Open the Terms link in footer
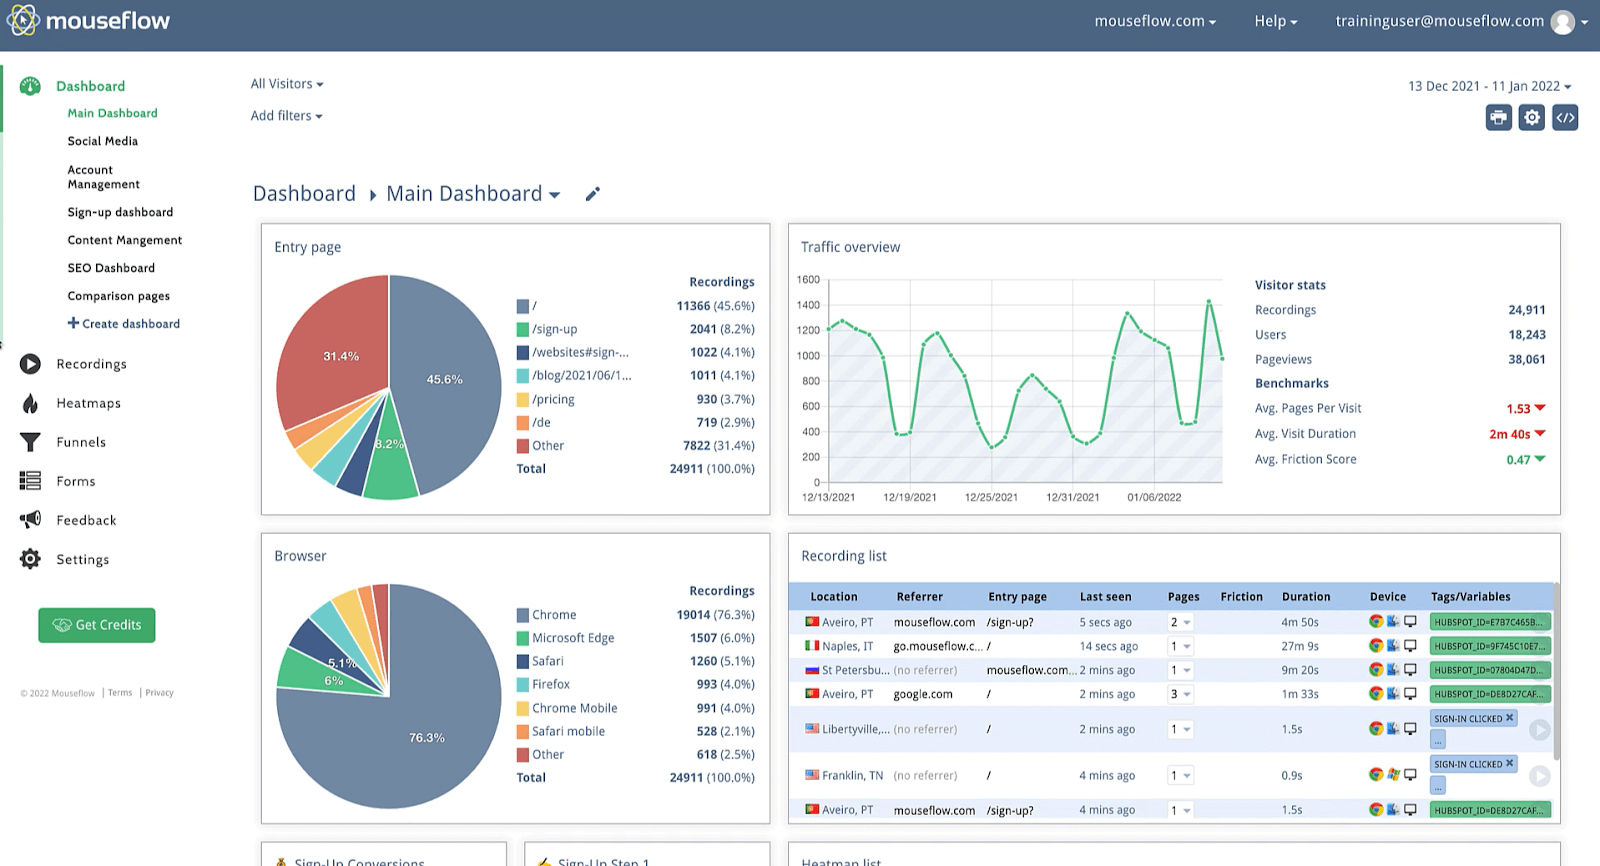 pos(120,692)
